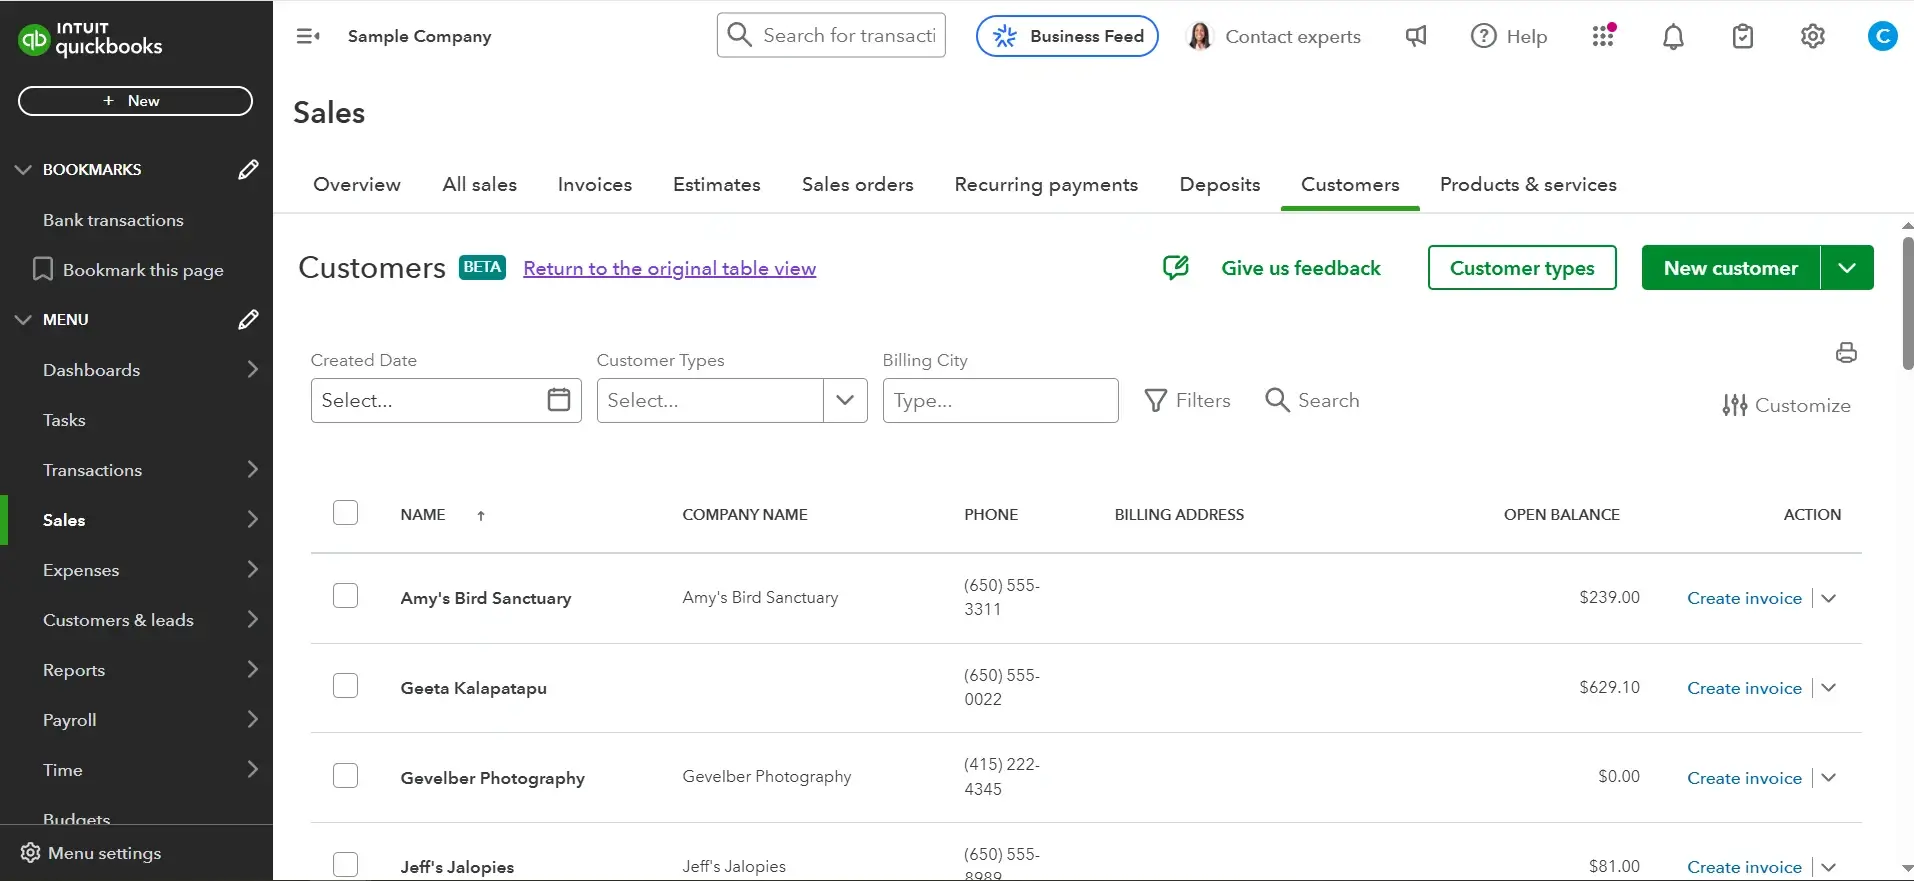Check the Geeta Kalapatapu row
Image resolution: width=1914 pixels, height=881 pixels.
pos(345,686)
